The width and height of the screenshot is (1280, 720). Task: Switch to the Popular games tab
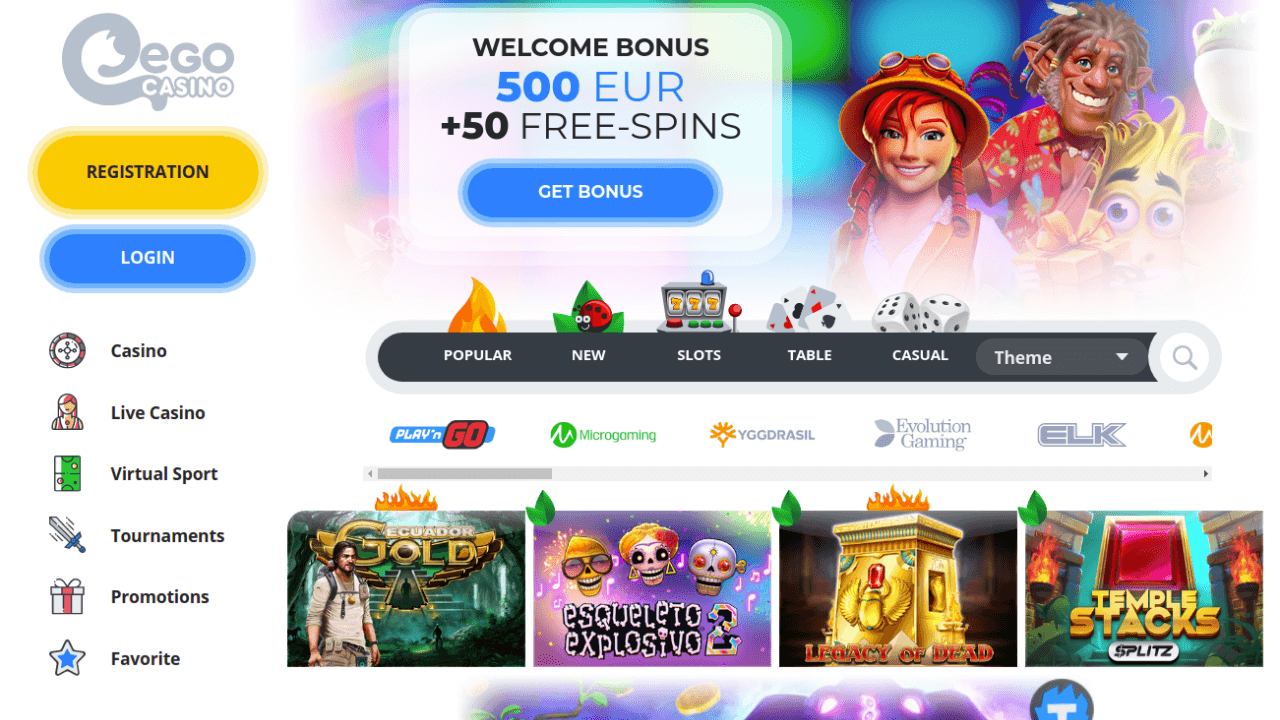click(x=477, y=355)
